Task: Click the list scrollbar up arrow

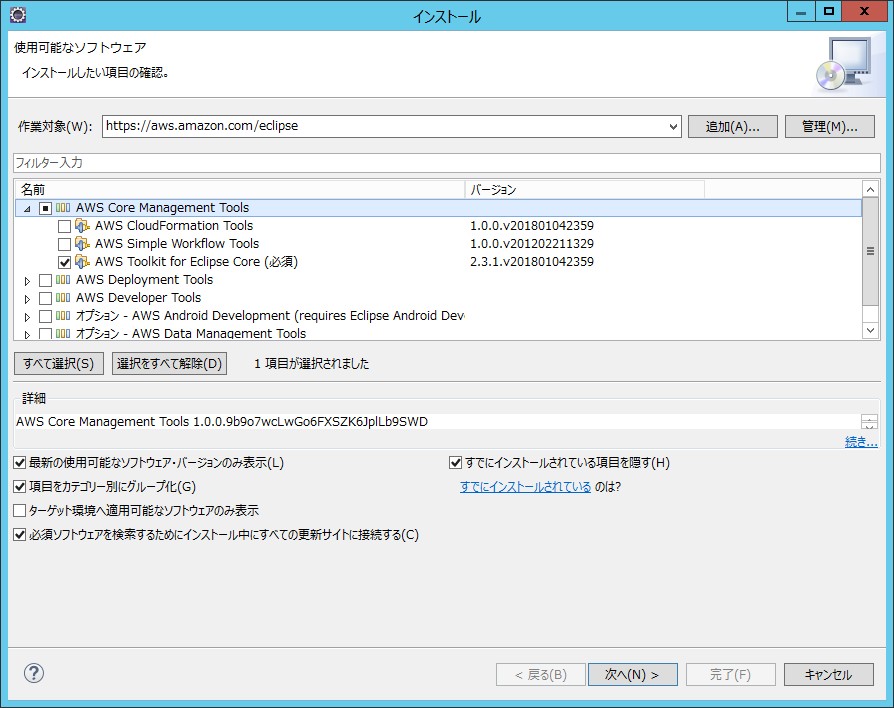Action: (870, 189)
